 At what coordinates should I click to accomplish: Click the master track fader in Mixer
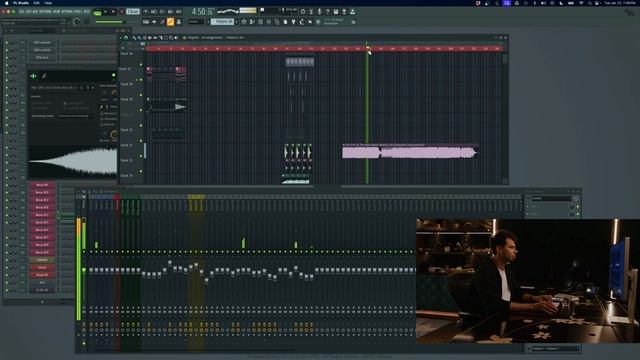click(x=84, y=270)
